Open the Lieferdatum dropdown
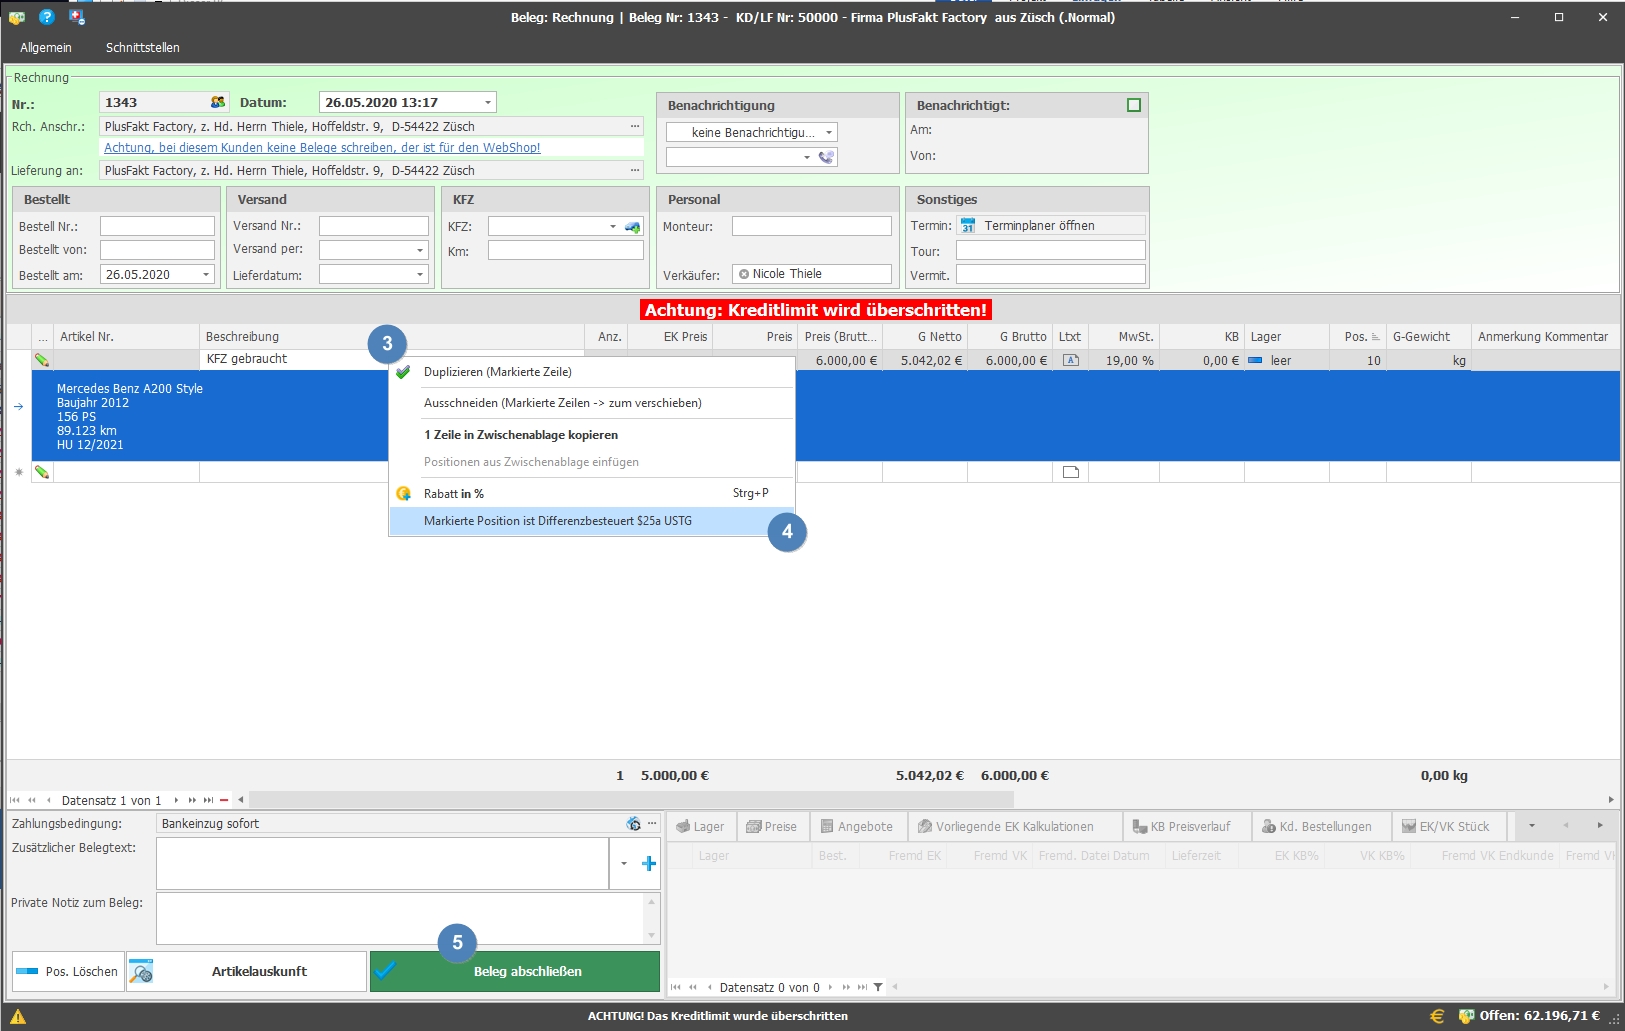 420,275
